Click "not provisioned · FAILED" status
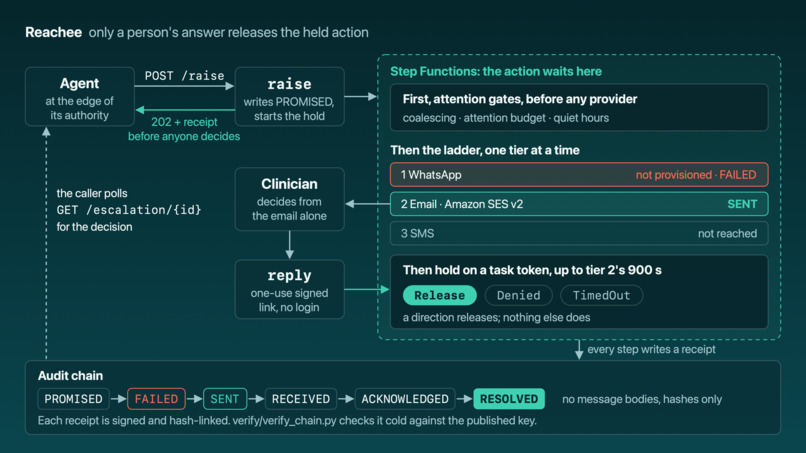 click(696, 175)
